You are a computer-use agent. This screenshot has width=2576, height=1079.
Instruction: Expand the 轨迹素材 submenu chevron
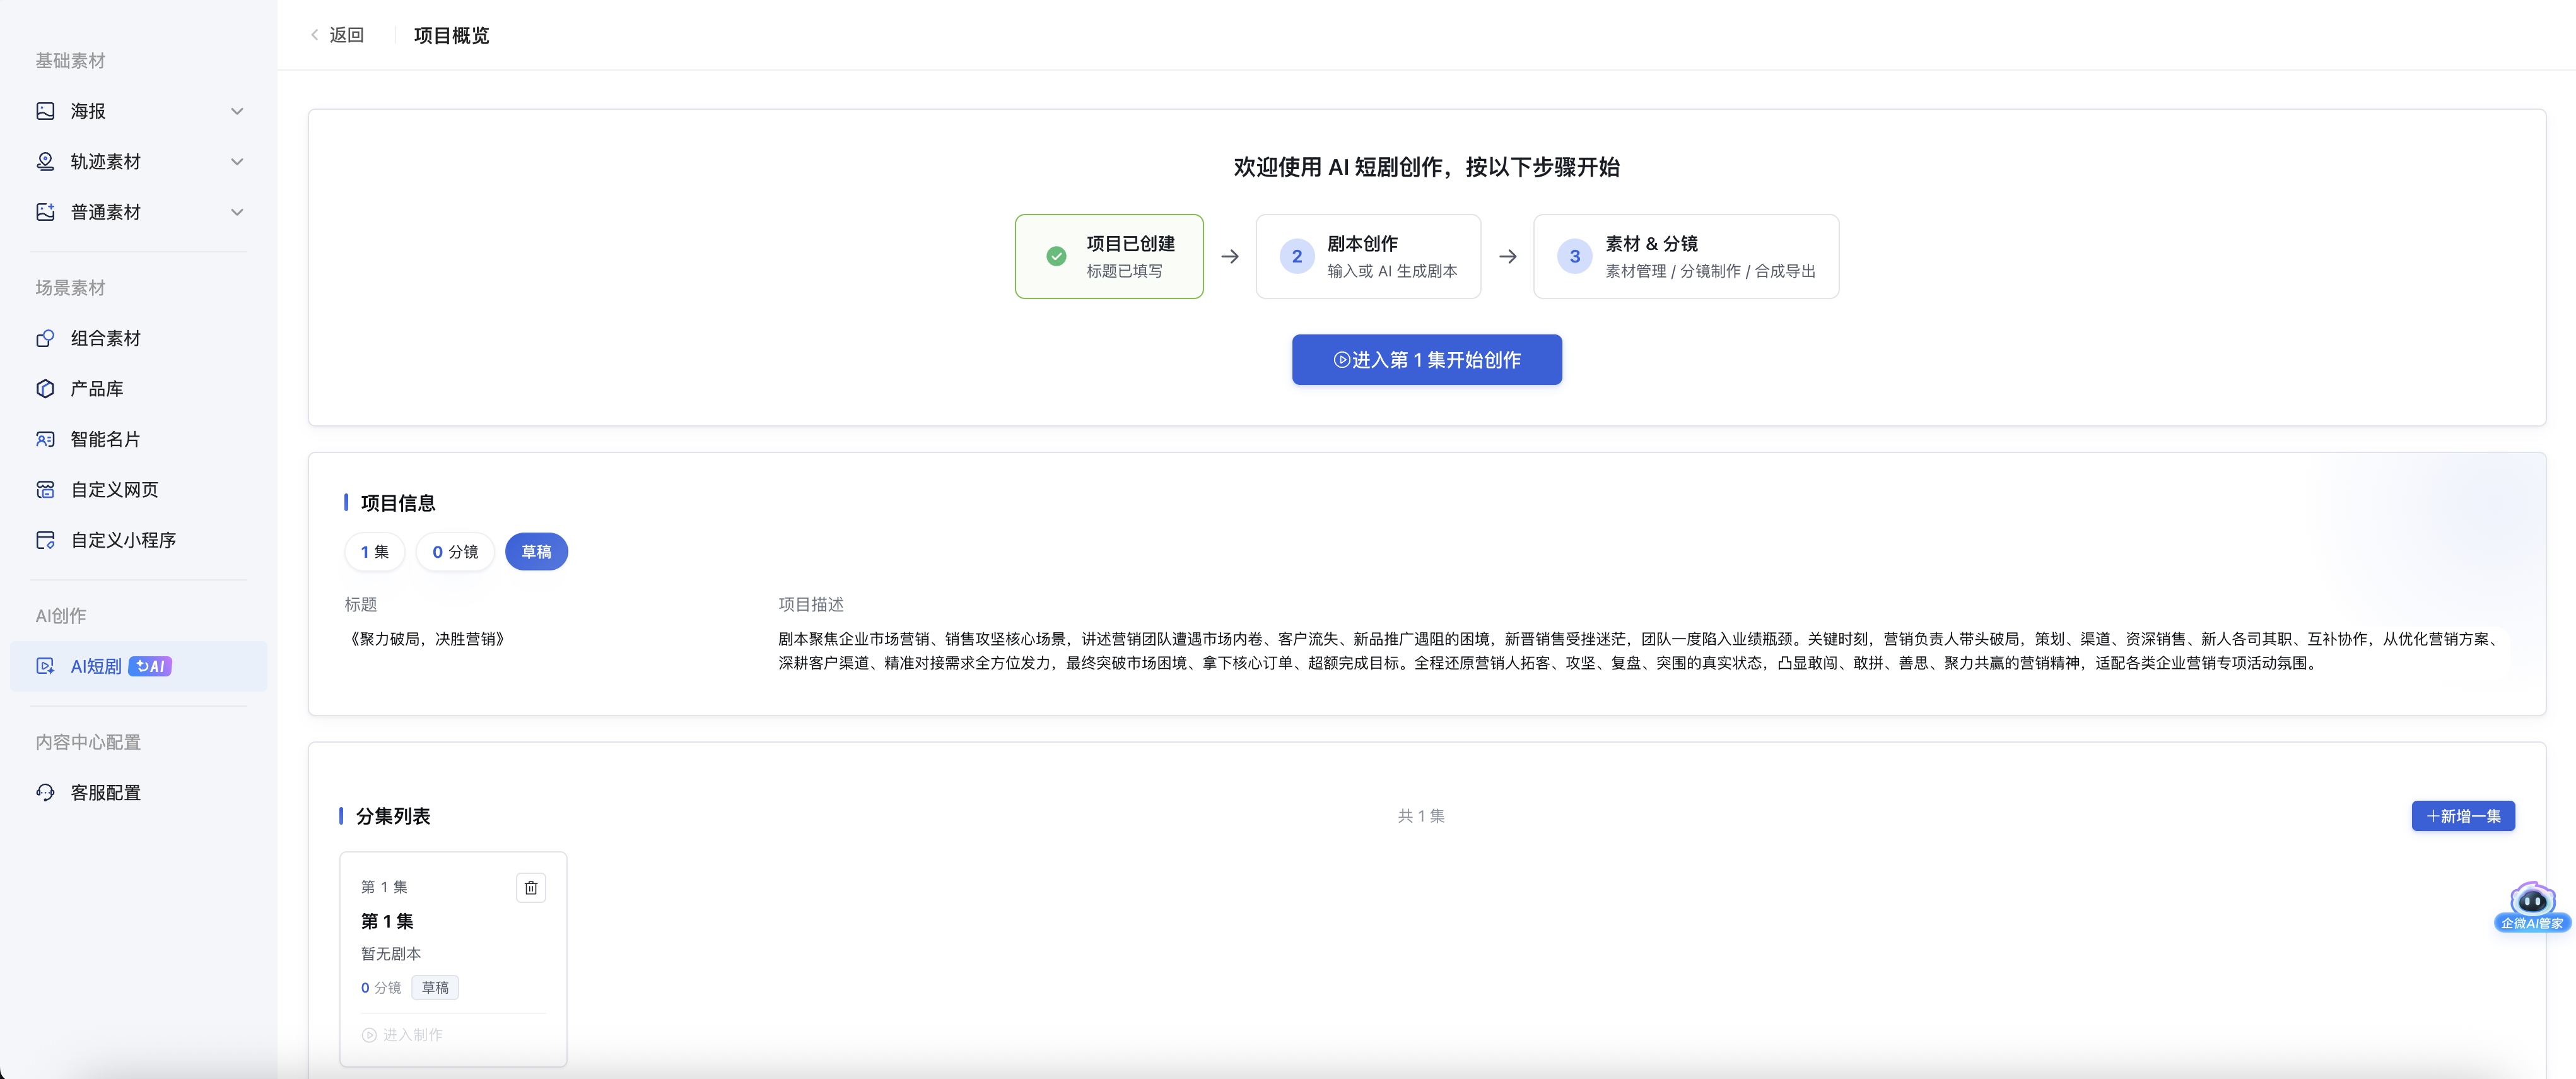pos(237,162)
